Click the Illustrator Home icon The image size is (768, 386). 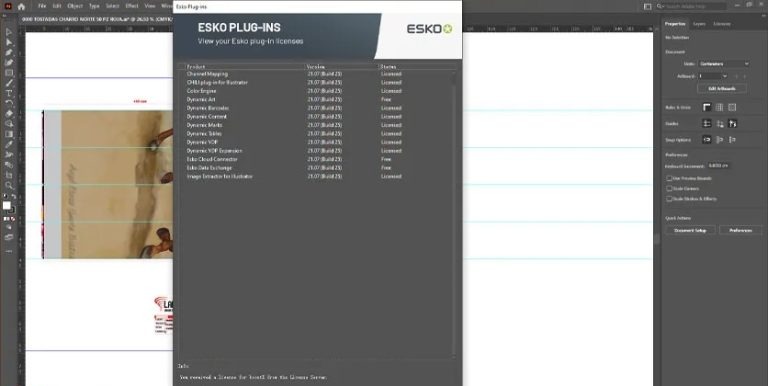(21, 6)
